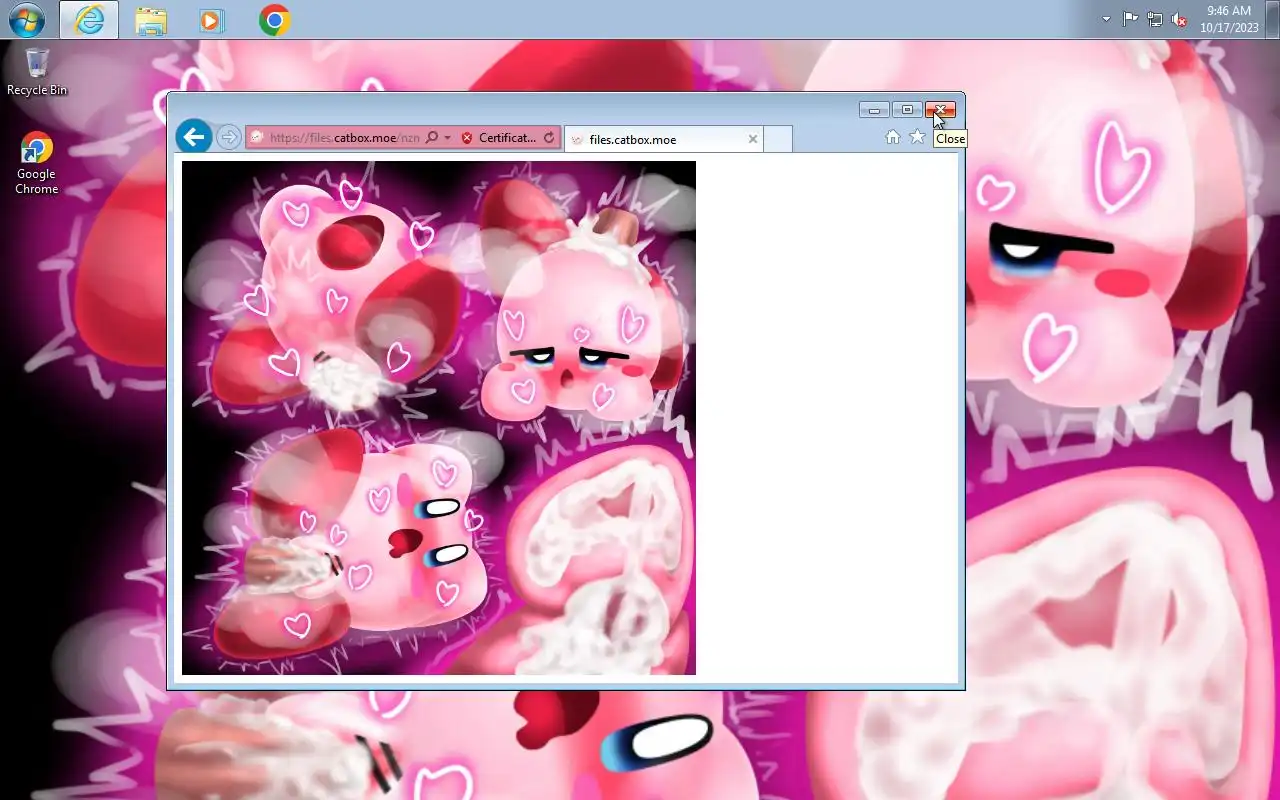The image size is (1280, 800).
Task: Select the files.catbox.moe tab
Action: (x=664, y=139)
